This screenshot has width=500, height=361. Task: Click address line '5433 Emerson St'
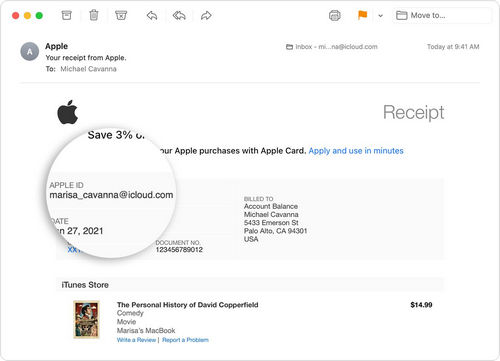tap(271, 223)
